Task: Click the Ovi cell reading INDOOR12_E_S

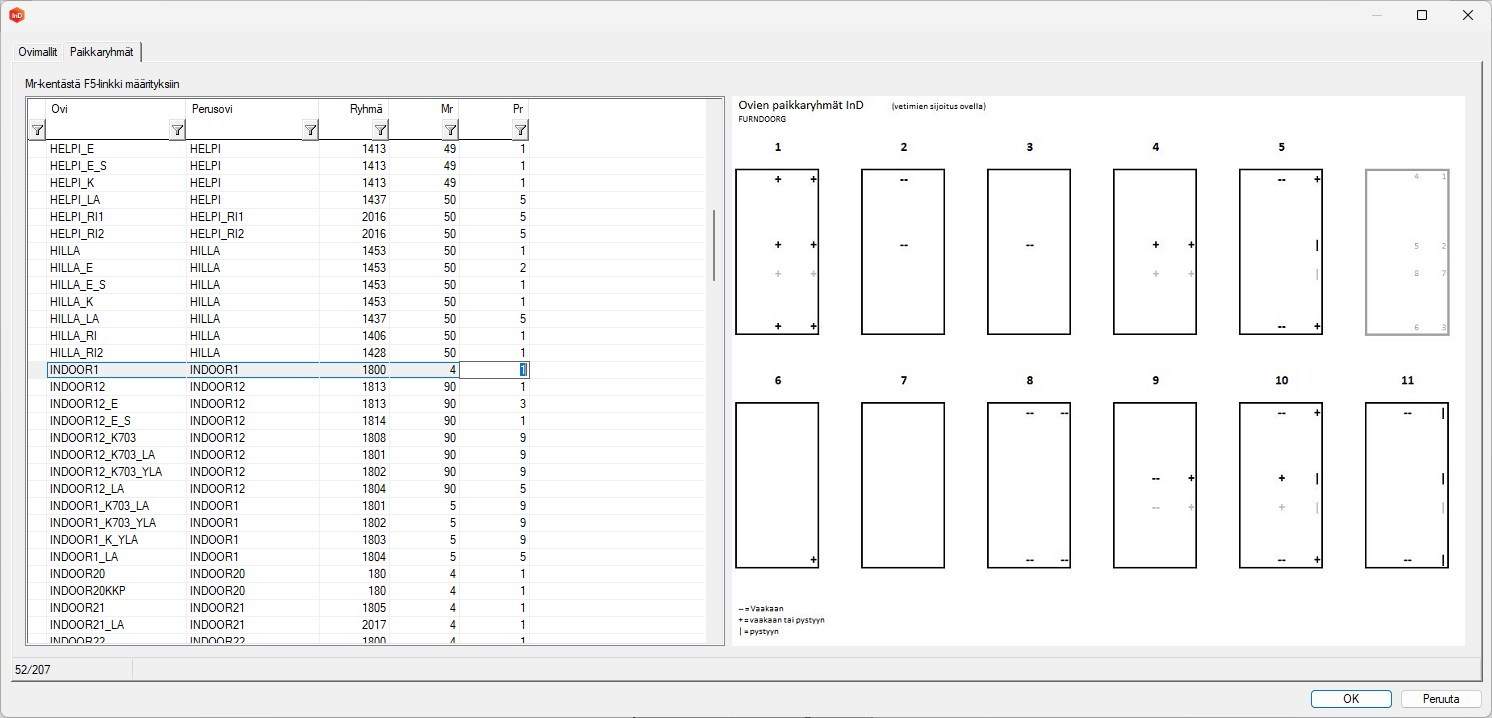Action: pyautogui.click(x=117, y=421)
